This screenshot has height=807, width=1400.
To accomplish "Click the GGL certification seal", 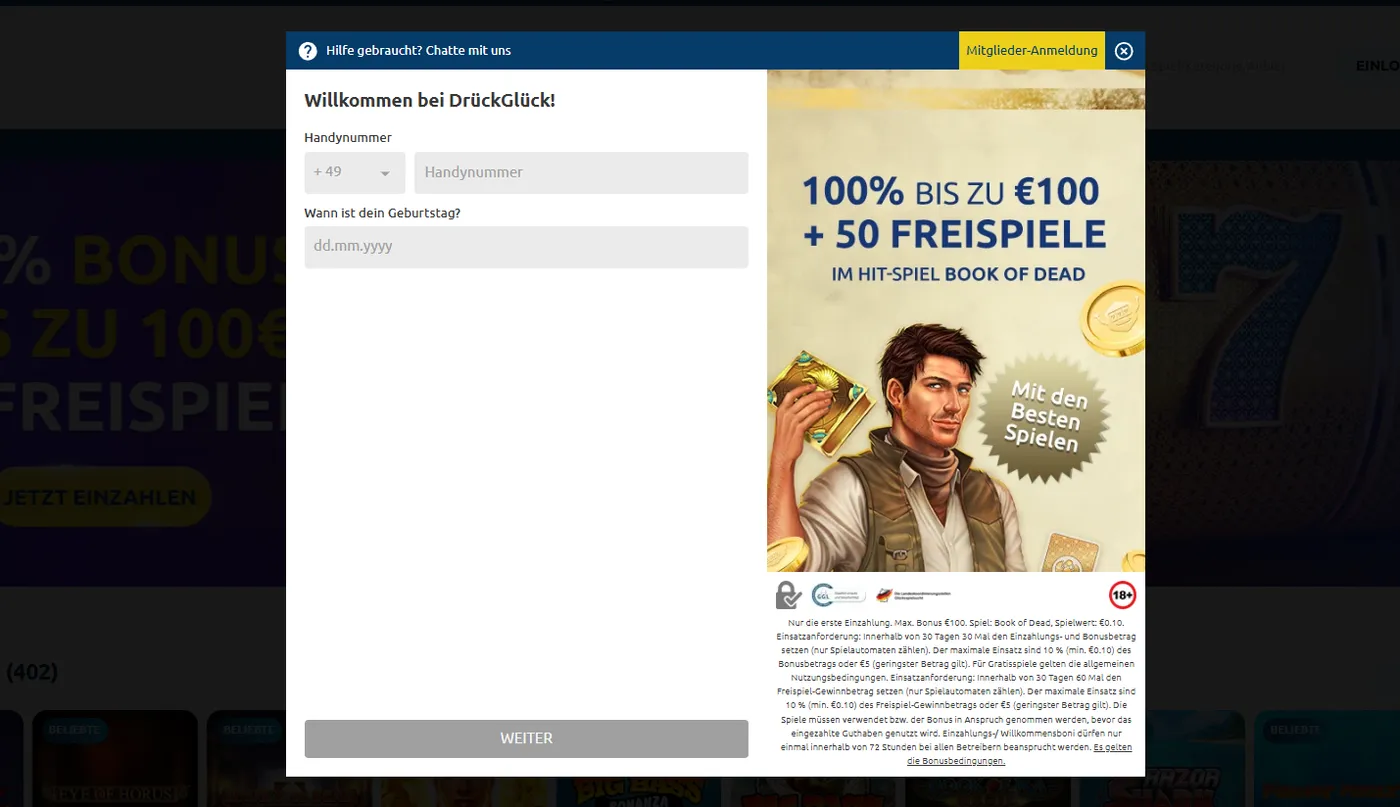I will 838,594.
